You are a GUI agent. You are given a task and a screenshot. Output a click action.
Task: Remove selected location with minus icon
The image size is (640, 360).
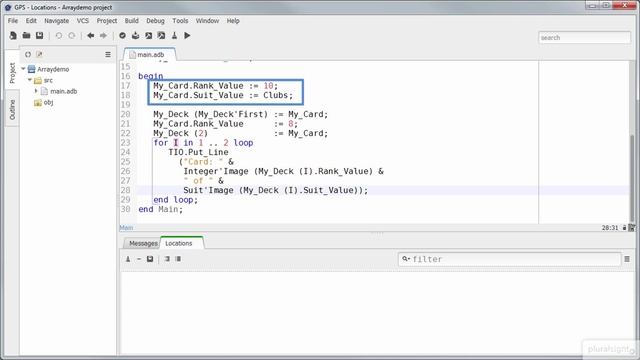pyautogui.click(x=139, y=259)
